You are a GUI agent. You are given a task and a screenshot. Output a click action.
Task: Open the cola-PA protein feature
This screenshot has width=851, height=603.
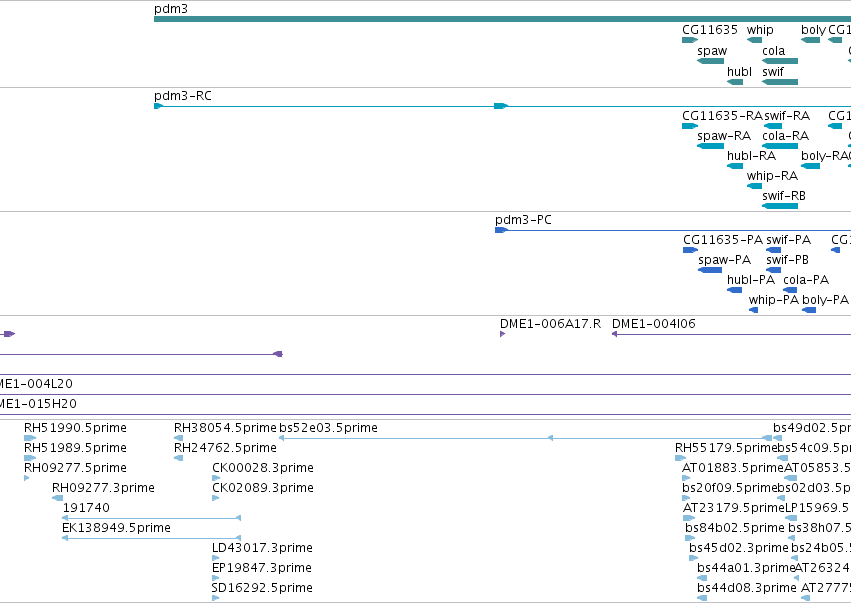tap(790, 290)
